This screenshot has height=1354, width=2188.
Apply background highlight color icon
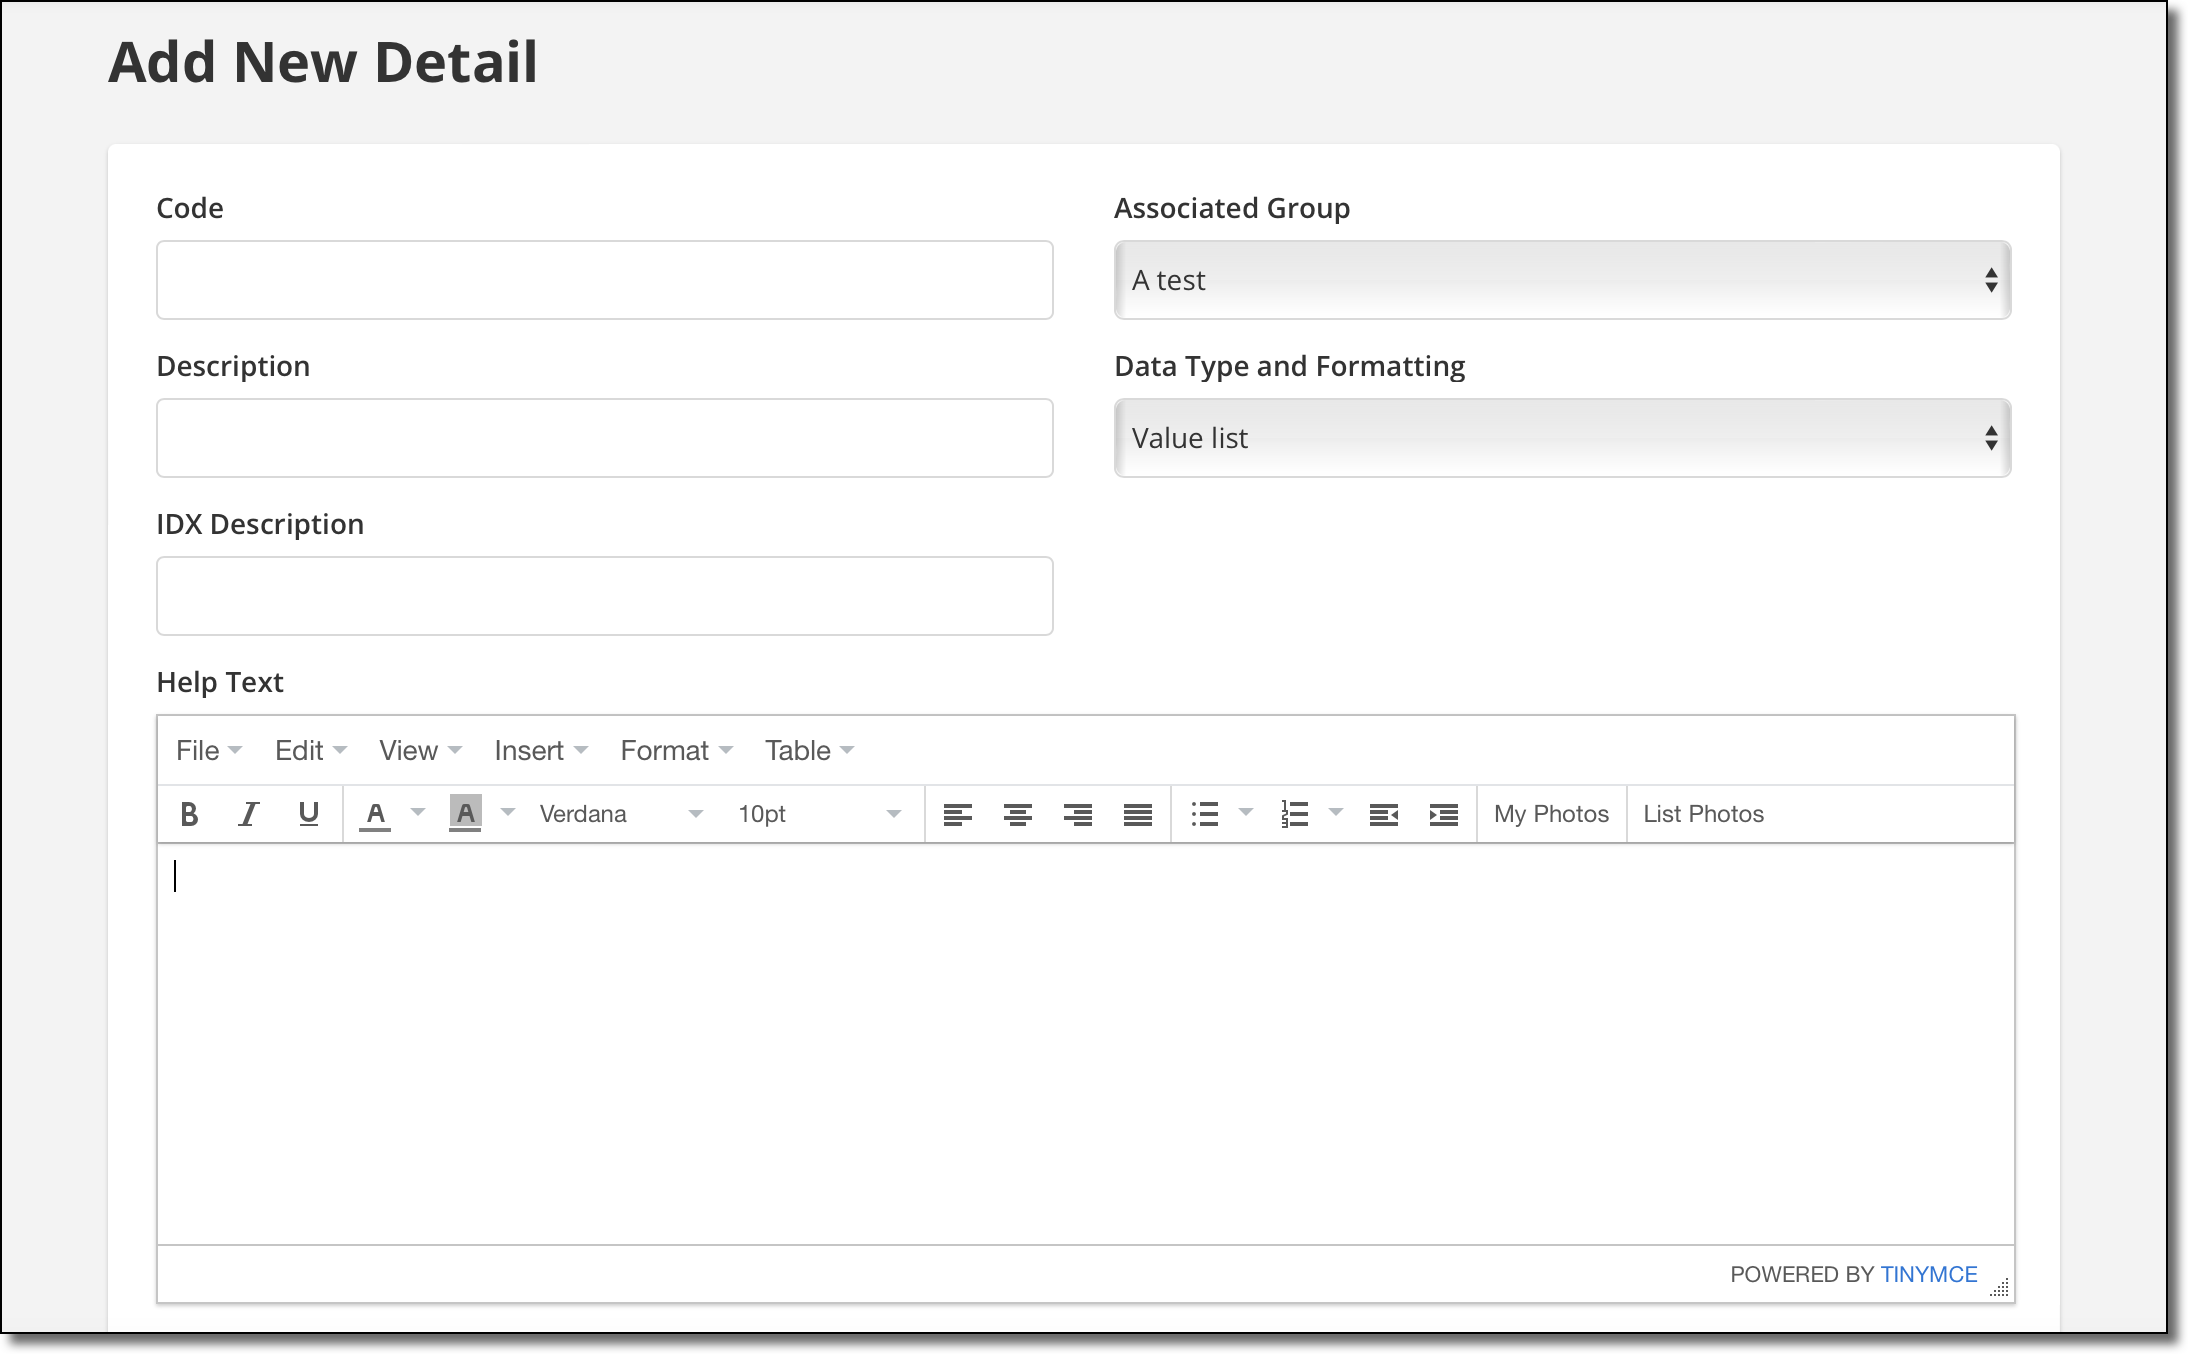466,814
